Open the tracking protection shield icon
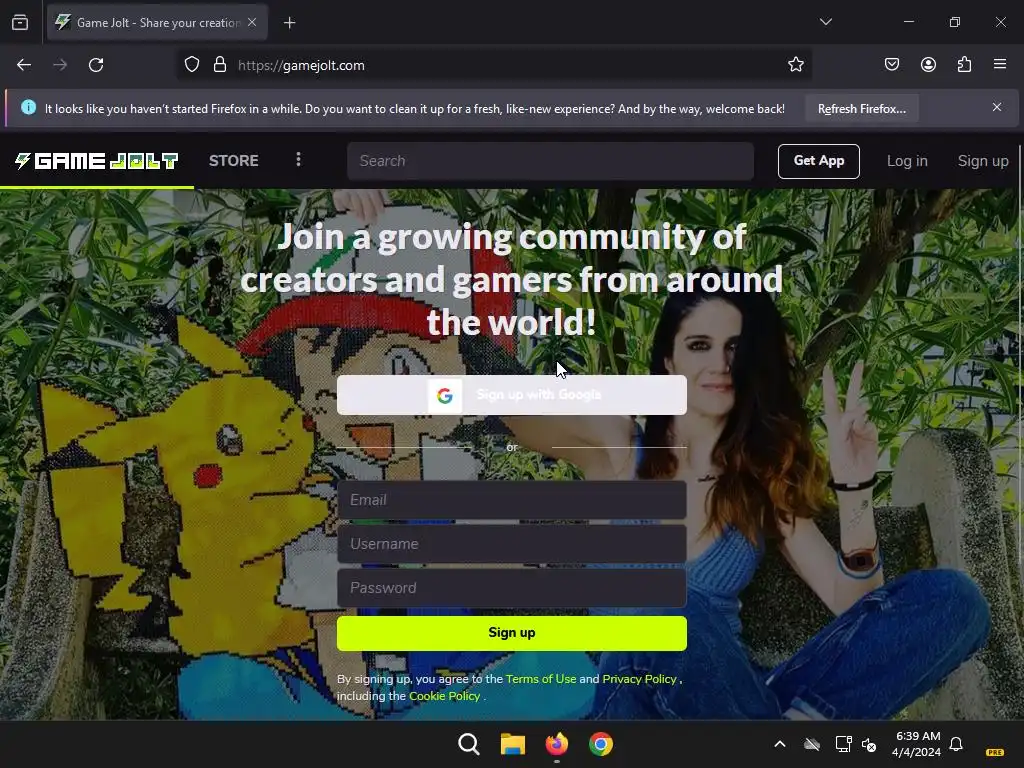 [191, 65]
